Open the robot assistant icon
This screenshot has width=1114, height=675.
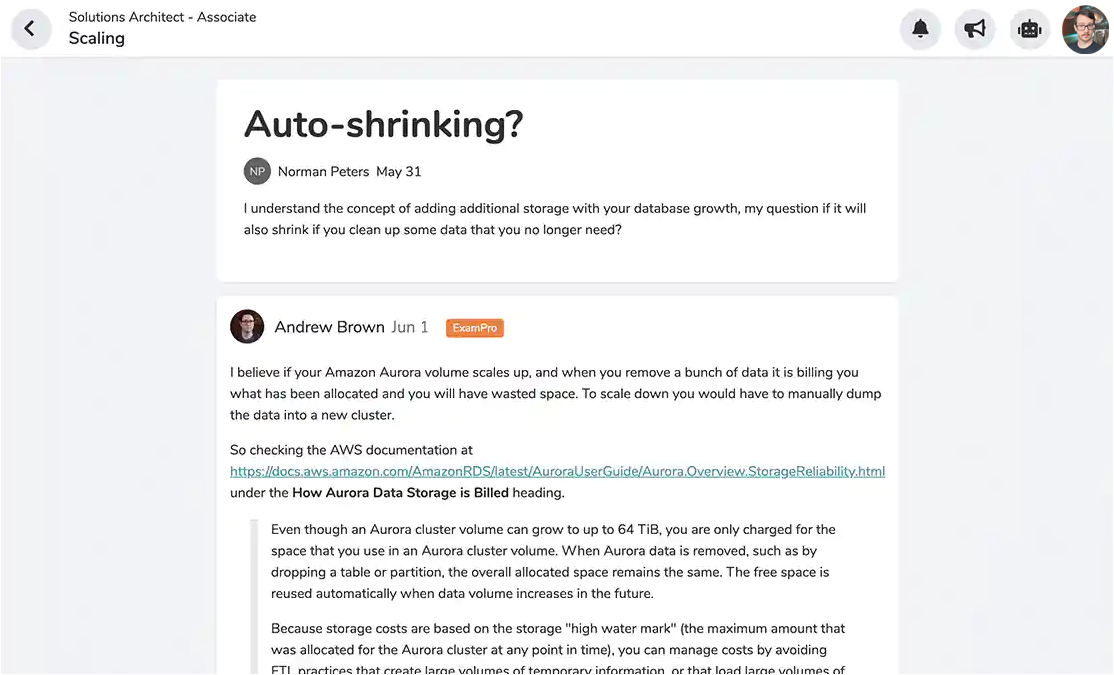(x=1029, y=29)
